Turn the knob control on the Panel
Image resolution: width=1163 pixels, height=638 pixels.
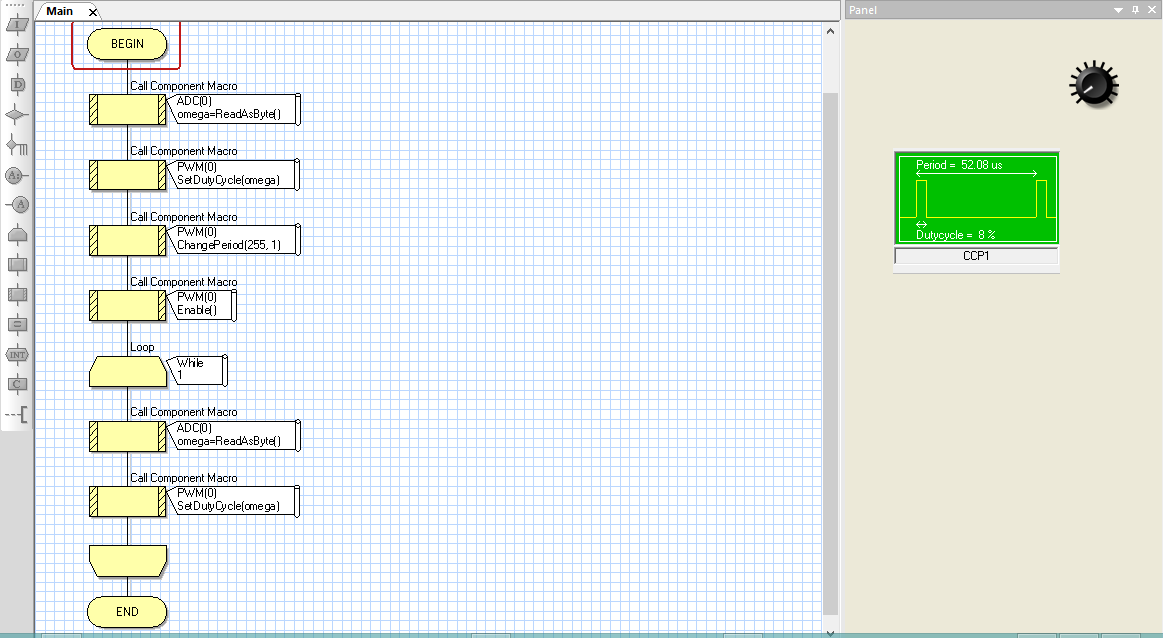click(1092, 85)
